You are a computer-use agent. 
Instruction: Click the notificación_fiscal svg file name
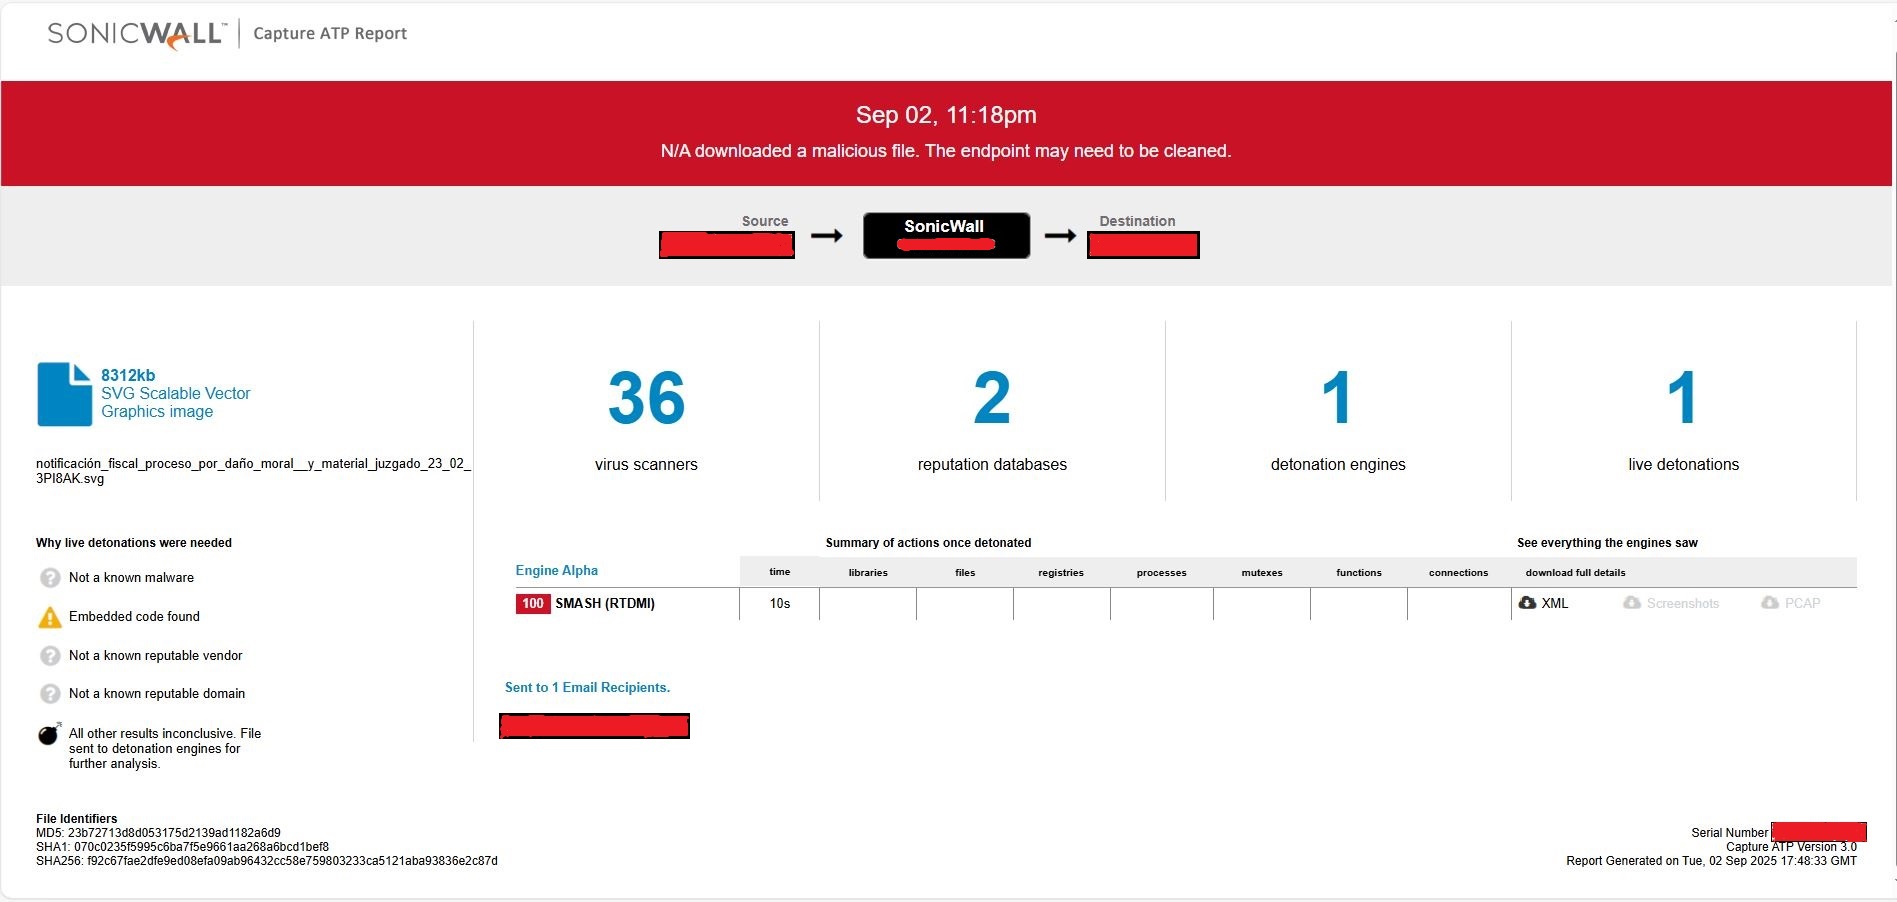coord(253,471)
